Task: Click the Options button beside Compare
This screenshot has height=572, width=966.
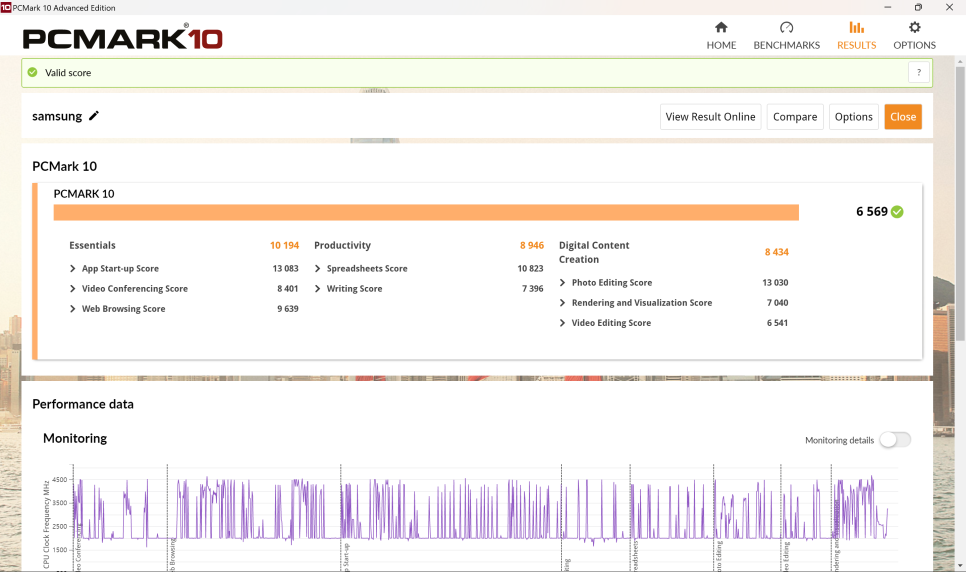Action: point(853,116)
